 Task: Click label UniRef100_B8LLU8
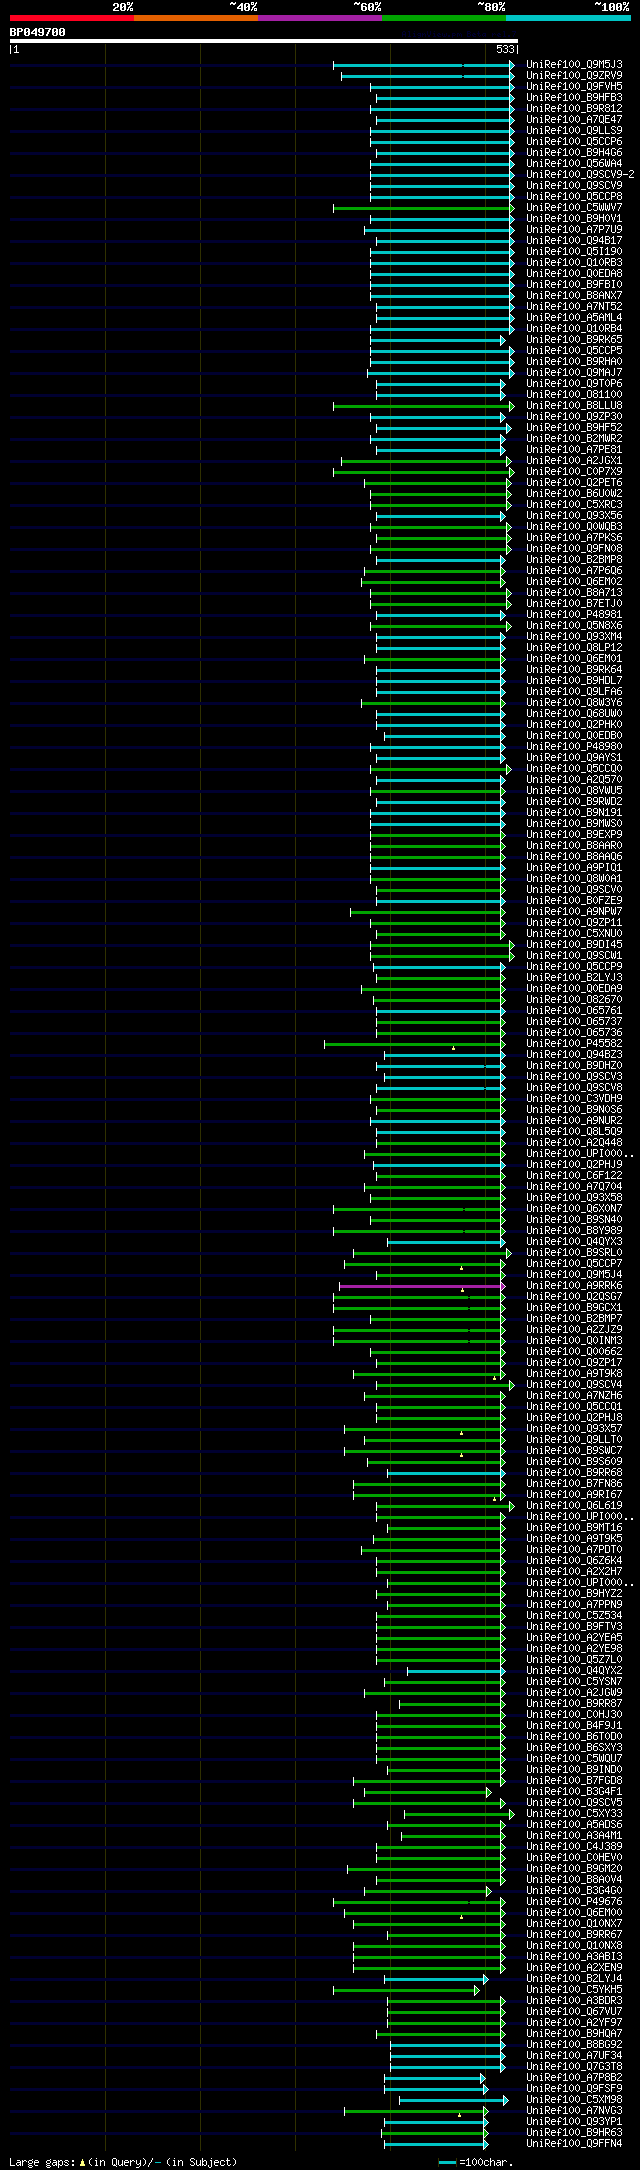point(574,405)
